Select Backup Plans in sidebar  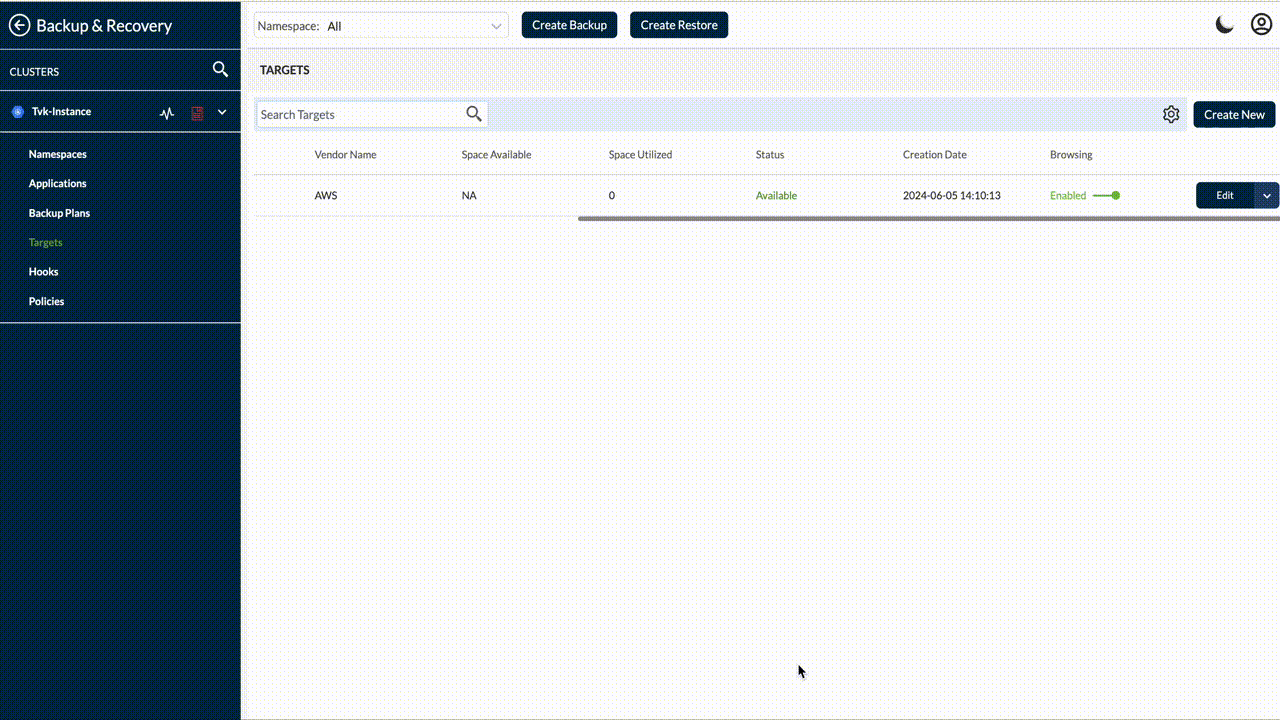pos(59,213)
